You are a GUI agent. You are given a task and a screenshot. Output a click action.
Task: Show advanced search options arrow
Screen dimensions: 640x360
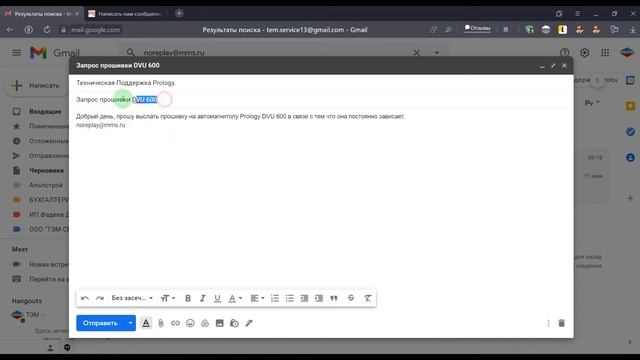(x=437, y=53)
